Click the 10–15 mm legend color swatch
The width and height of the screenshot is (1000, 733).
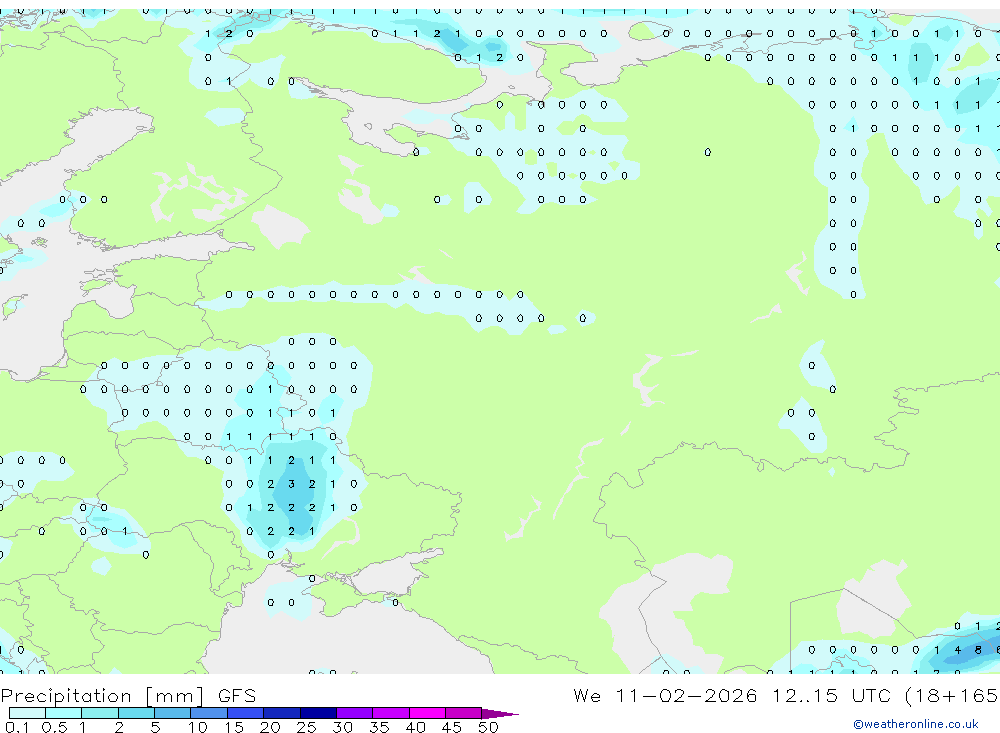coord(209,713)
